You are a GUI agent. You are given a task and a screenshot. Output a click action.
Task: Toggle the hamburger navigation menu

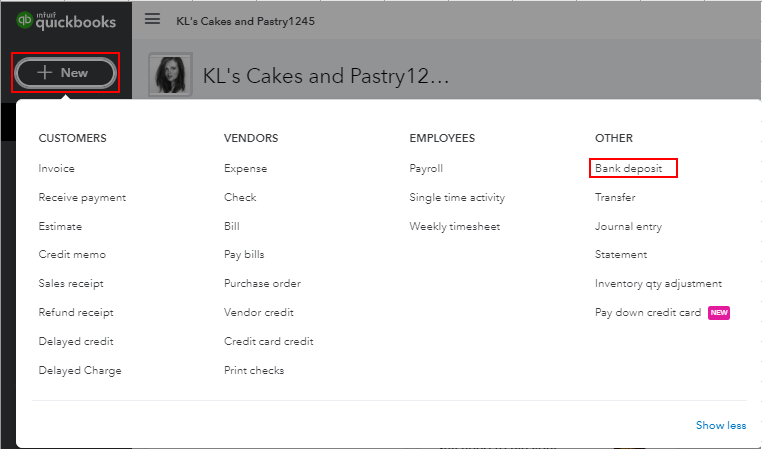[x=152, y=19]
